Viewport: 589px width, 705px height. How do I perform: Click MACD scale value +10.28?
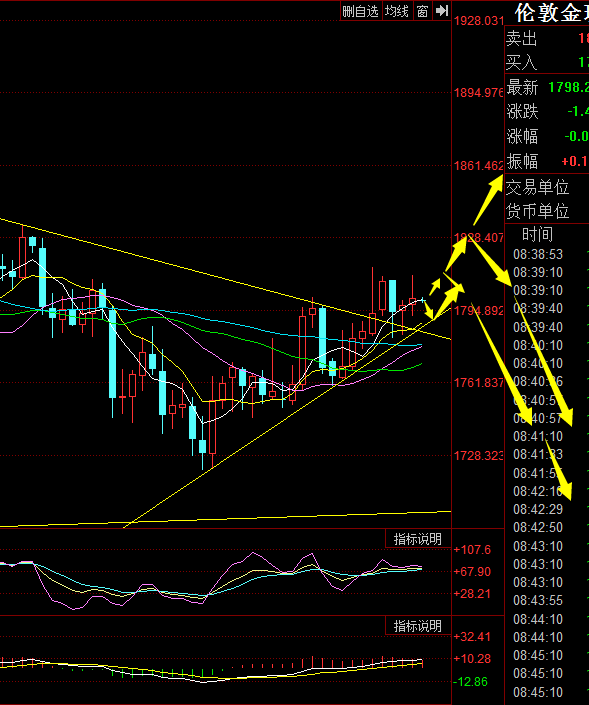coord(472,659)
